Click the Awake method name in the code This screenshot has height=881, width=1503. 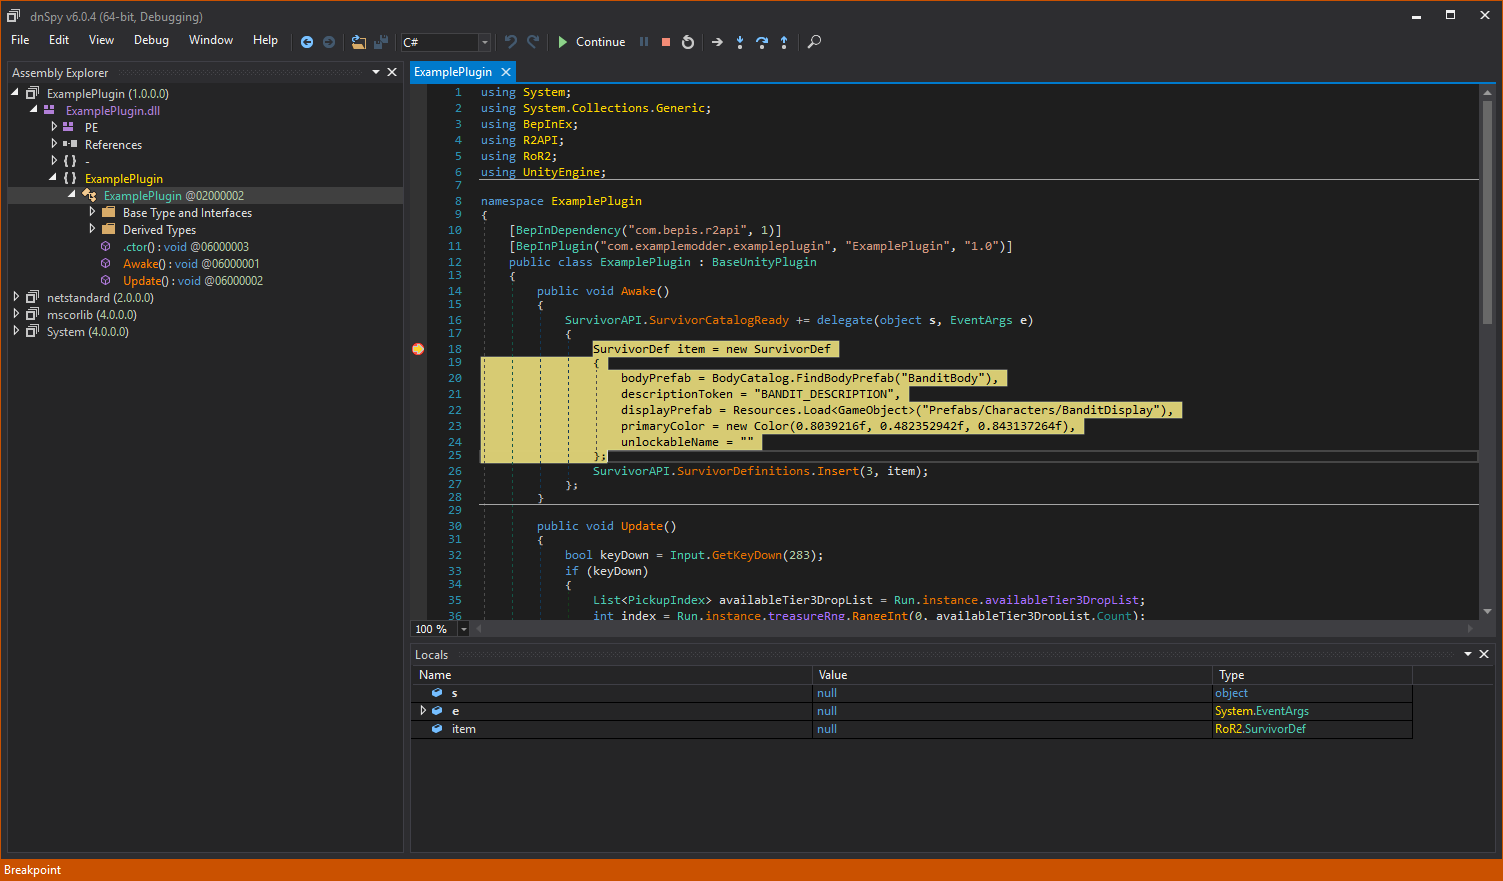pos(638,291)
